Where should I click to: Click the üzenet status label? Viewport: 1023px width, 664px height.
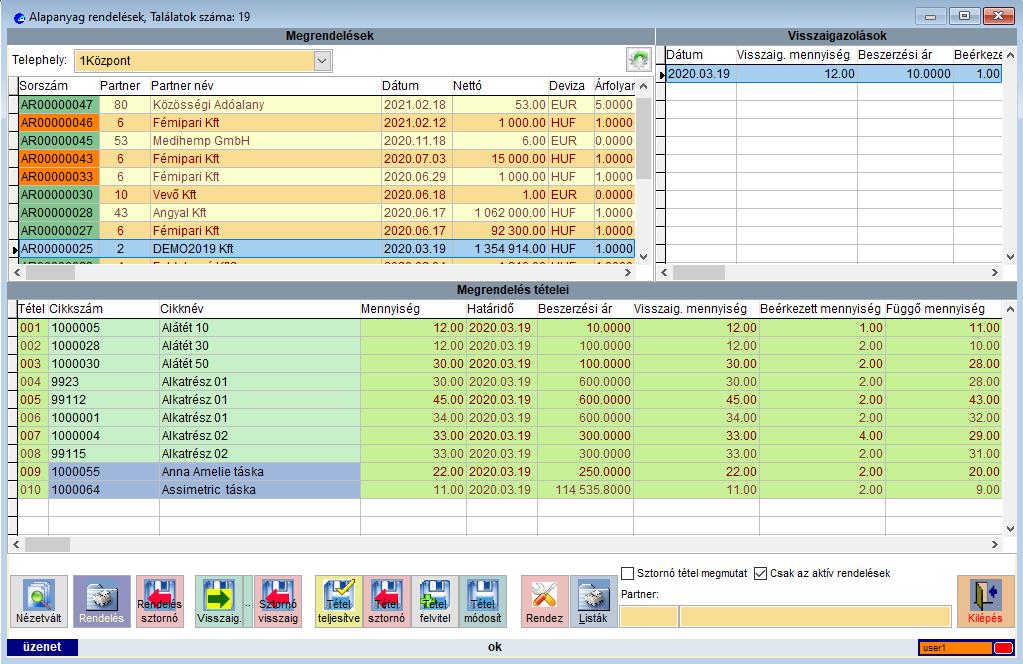coord(42,647)
